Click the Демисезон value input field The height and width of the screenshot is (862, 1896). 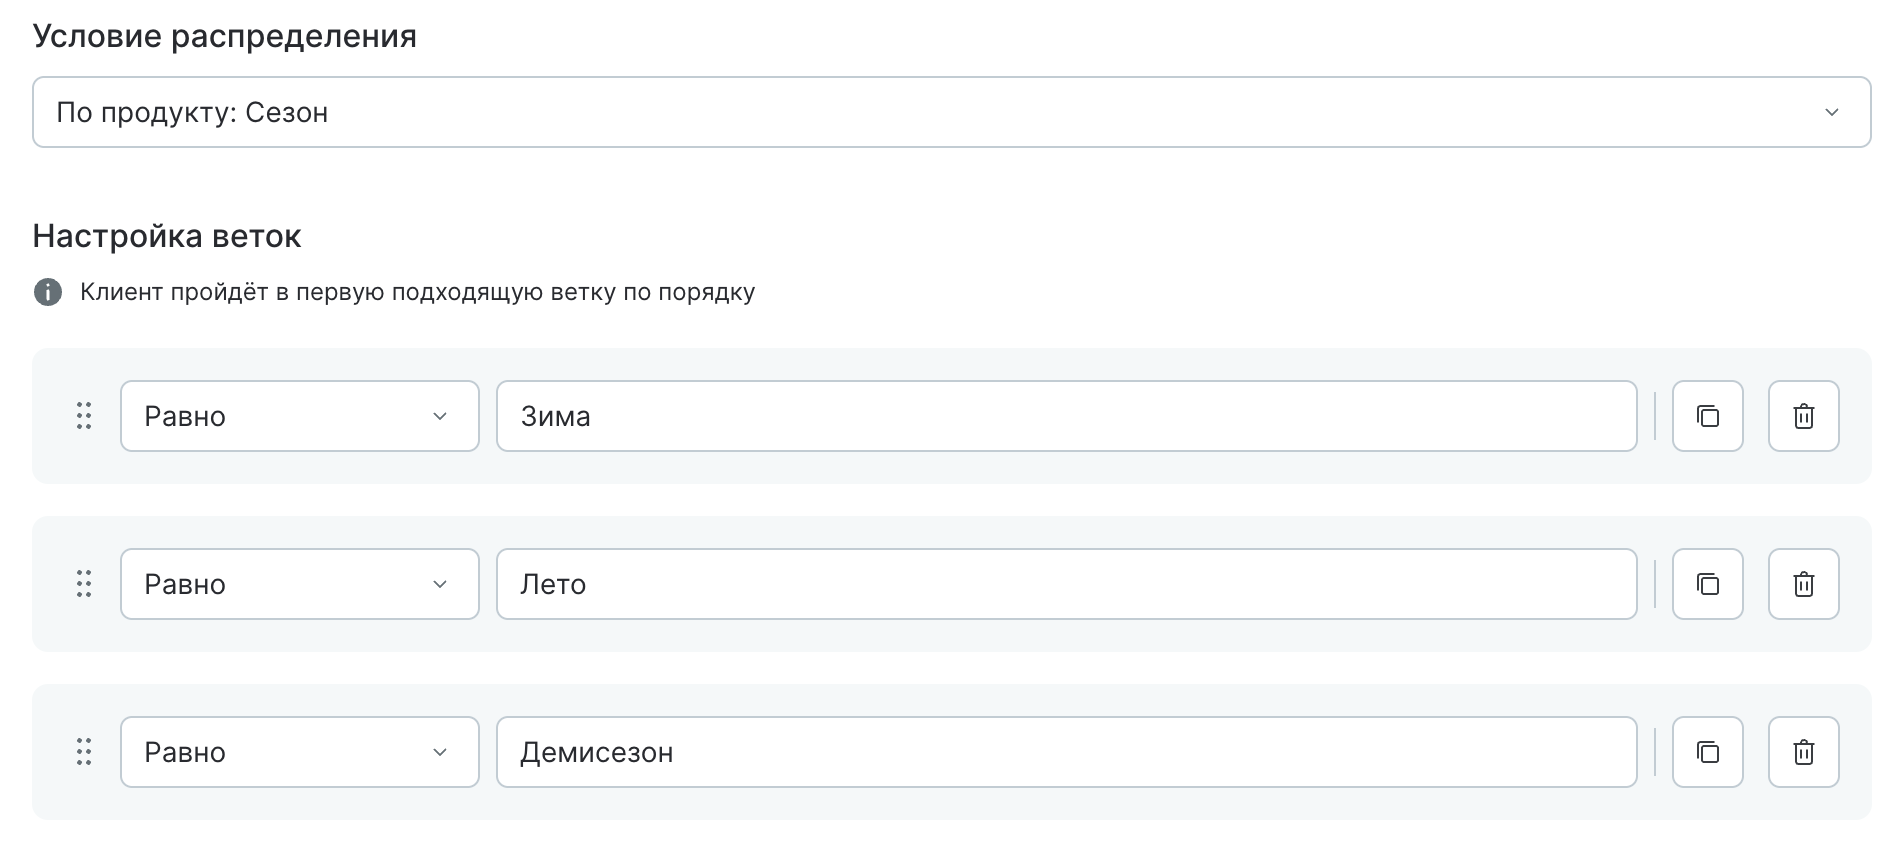(1065, 752)
